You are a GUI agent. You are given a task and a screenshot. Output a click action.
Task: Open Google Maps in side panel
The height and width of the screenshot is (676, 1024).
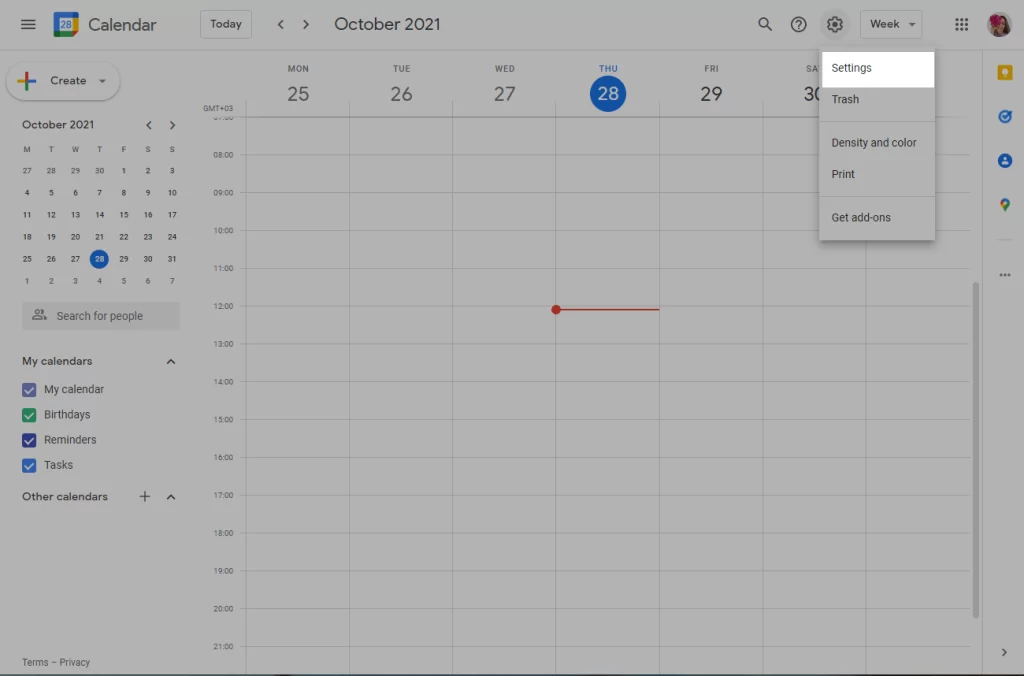tap(1004, 204)
